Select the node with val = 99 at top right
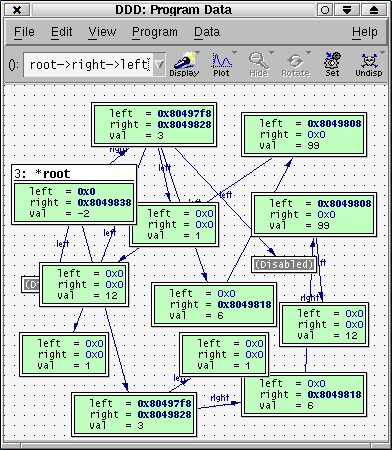 [304, 134]
